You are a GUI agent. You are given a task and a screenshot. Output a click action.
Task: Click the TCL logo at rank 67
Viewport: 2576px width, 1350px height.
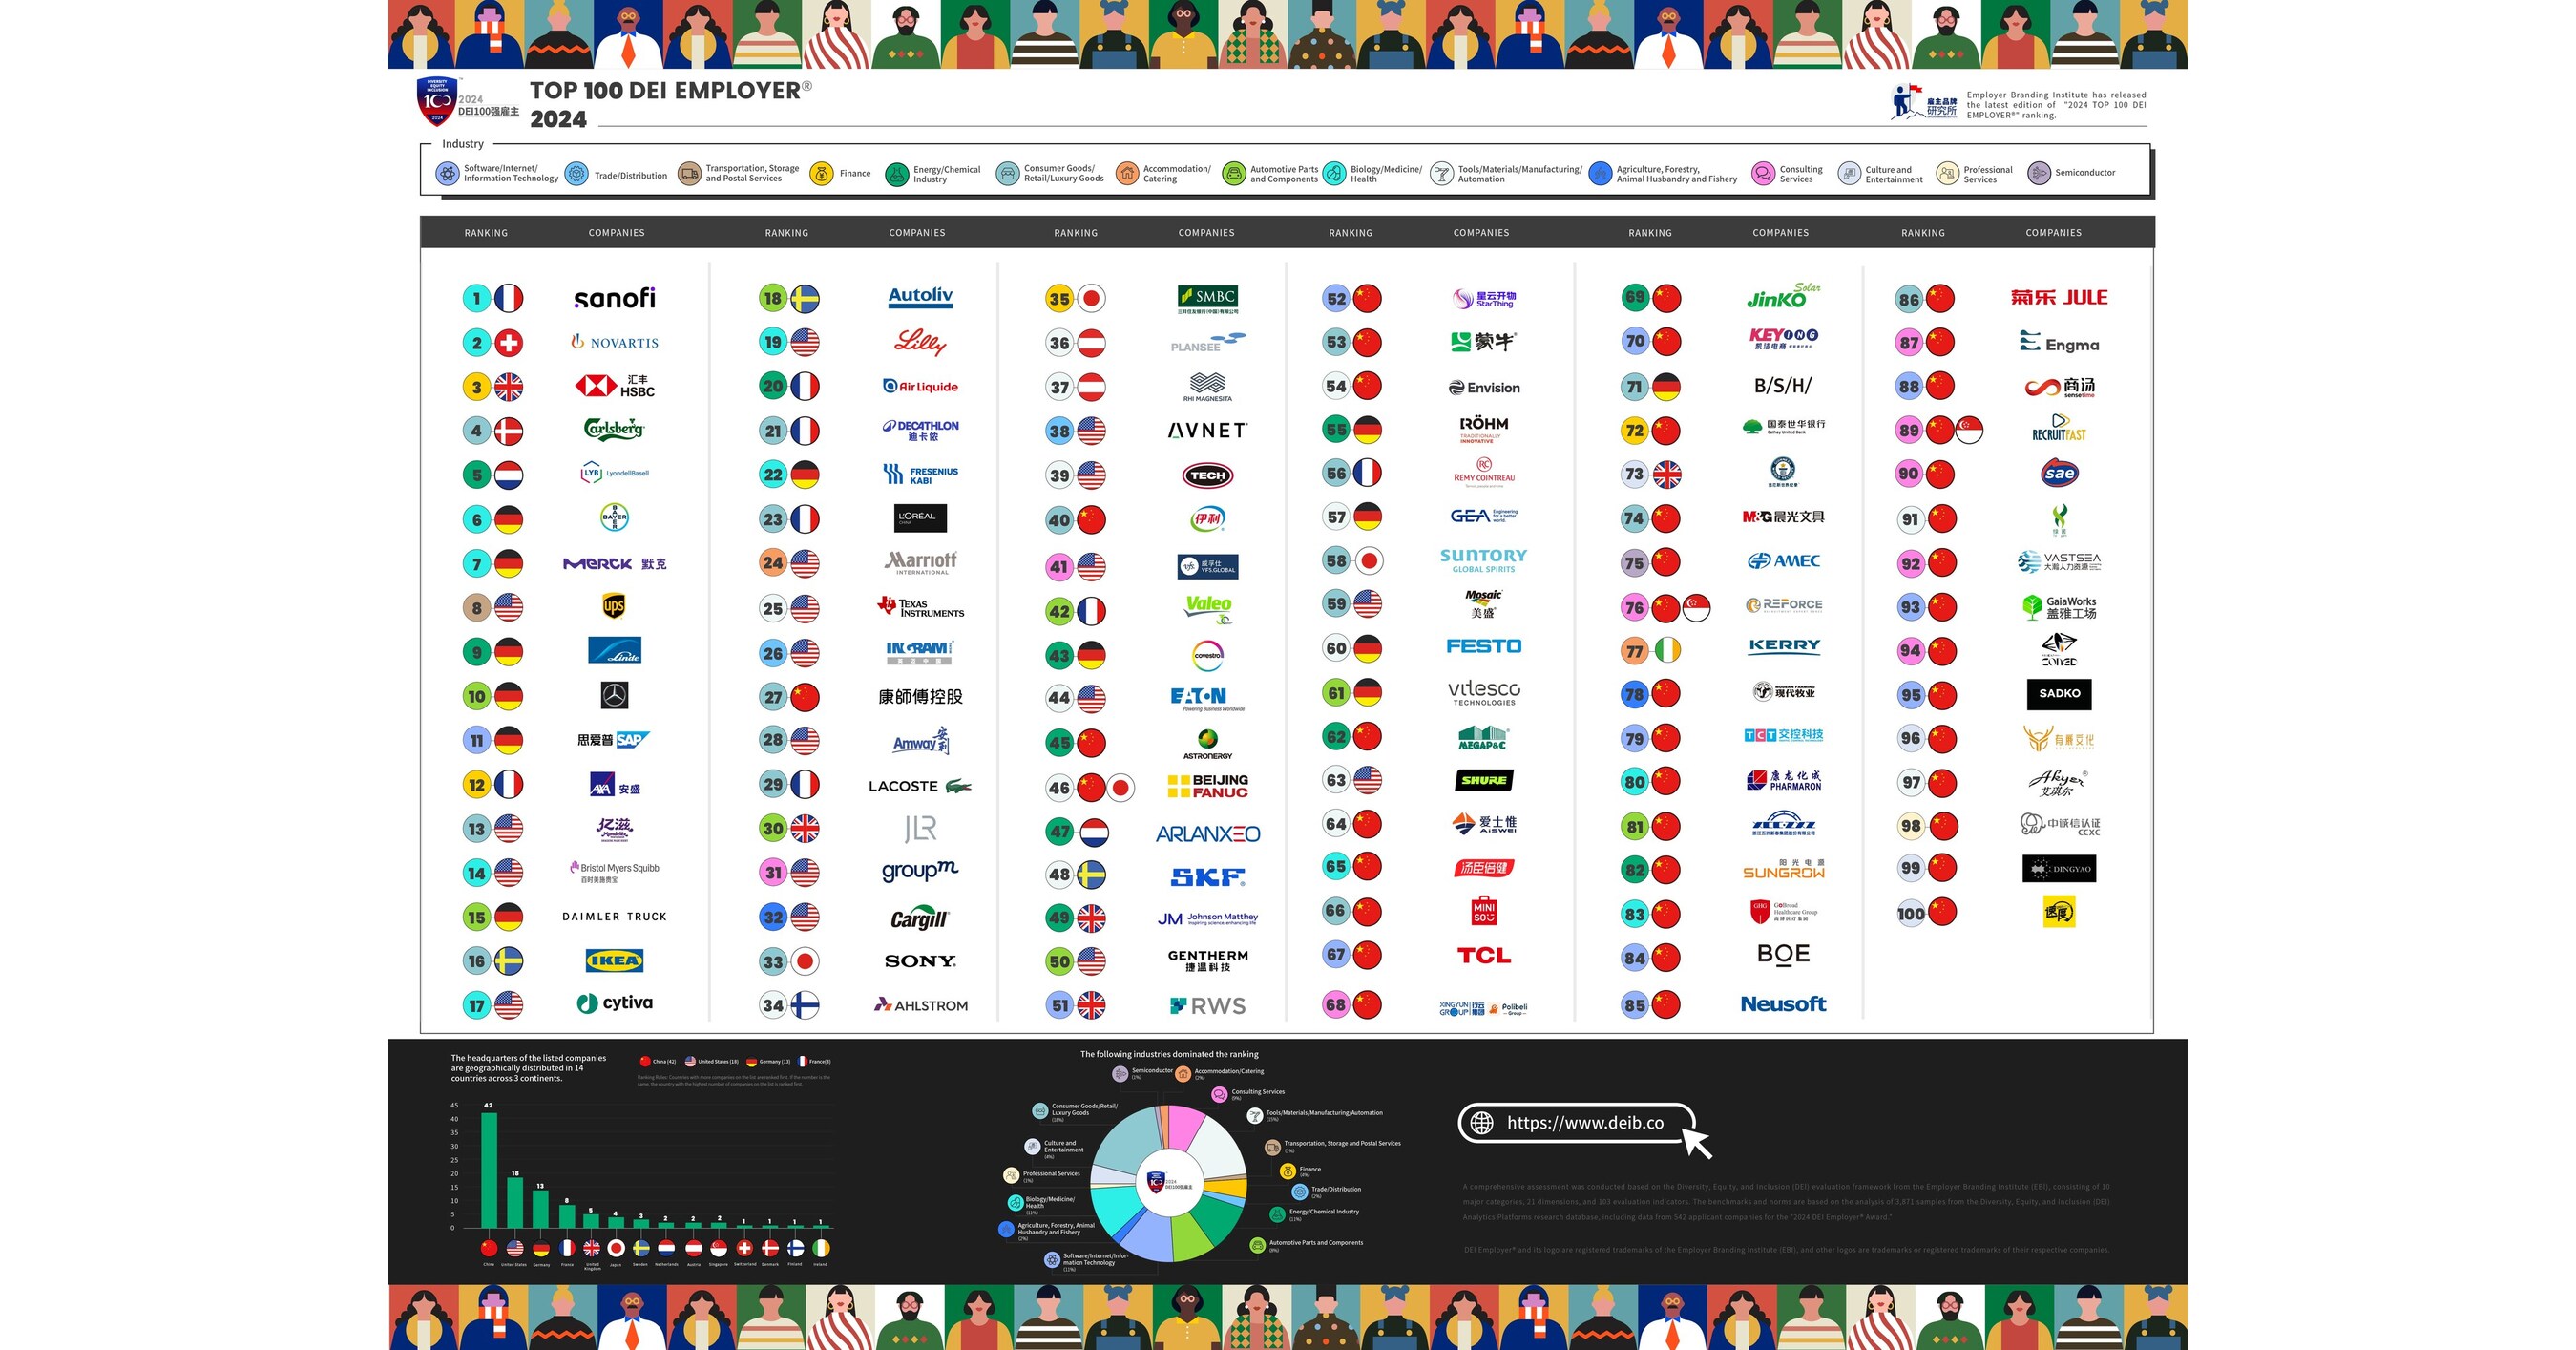pyautogui.click(x=1483, y=956)
